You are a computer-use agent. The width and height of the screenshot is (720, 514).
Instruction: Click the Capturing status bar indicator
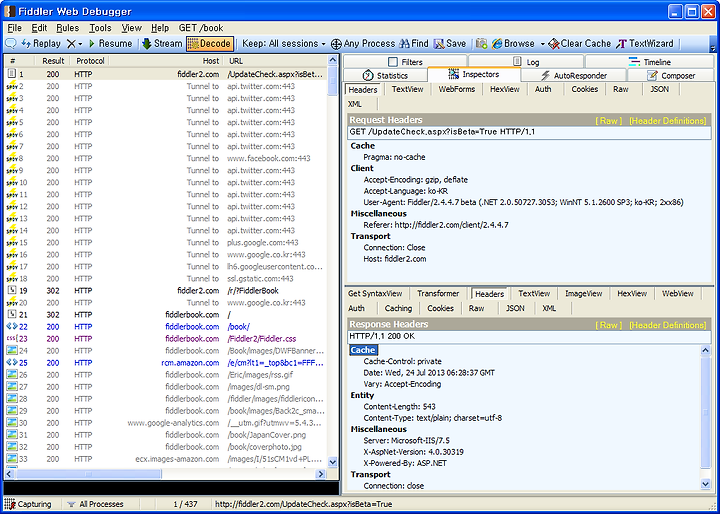tap(28, 504)
